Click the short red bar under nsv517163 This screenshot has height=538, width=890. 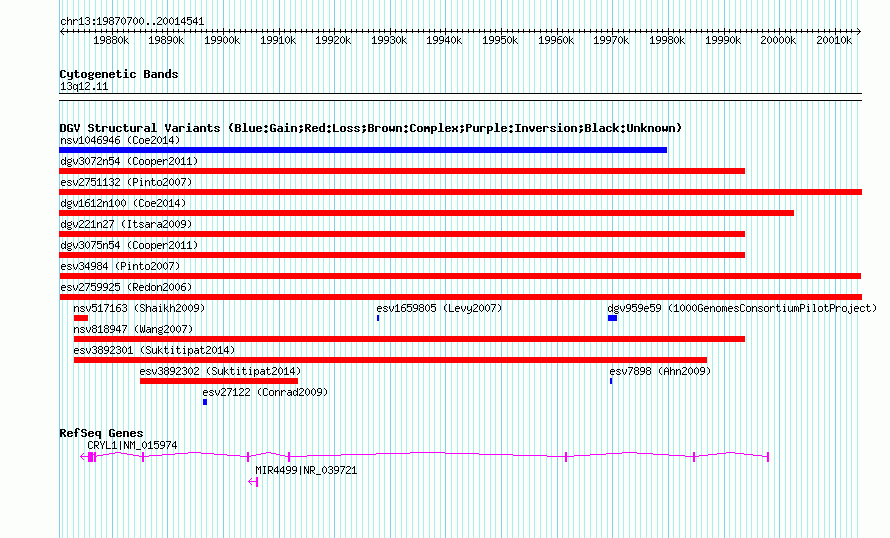click(81, 318)
